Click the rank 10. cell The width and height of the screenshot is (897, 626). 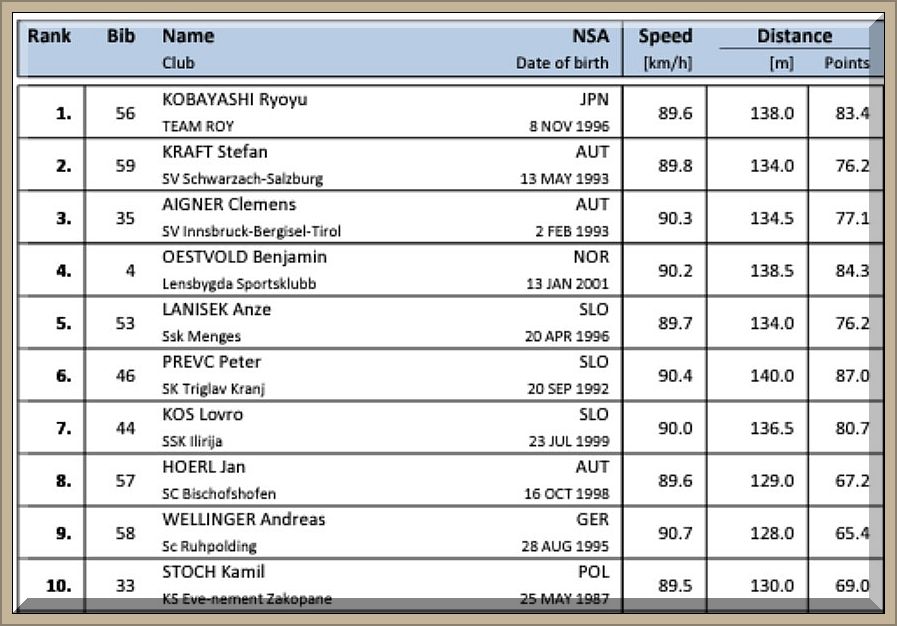(59, 586)
